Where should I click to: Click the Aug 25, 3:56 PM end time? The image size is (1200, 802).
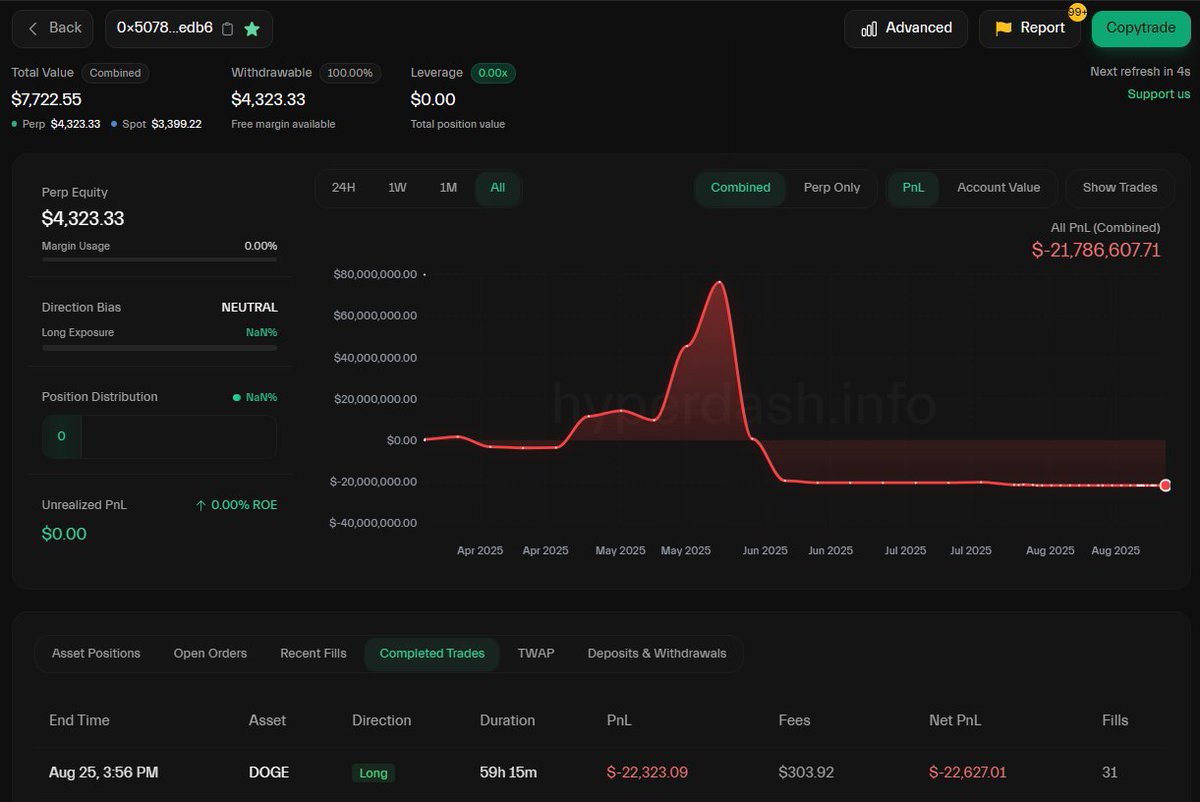click(x=103, y=773)
